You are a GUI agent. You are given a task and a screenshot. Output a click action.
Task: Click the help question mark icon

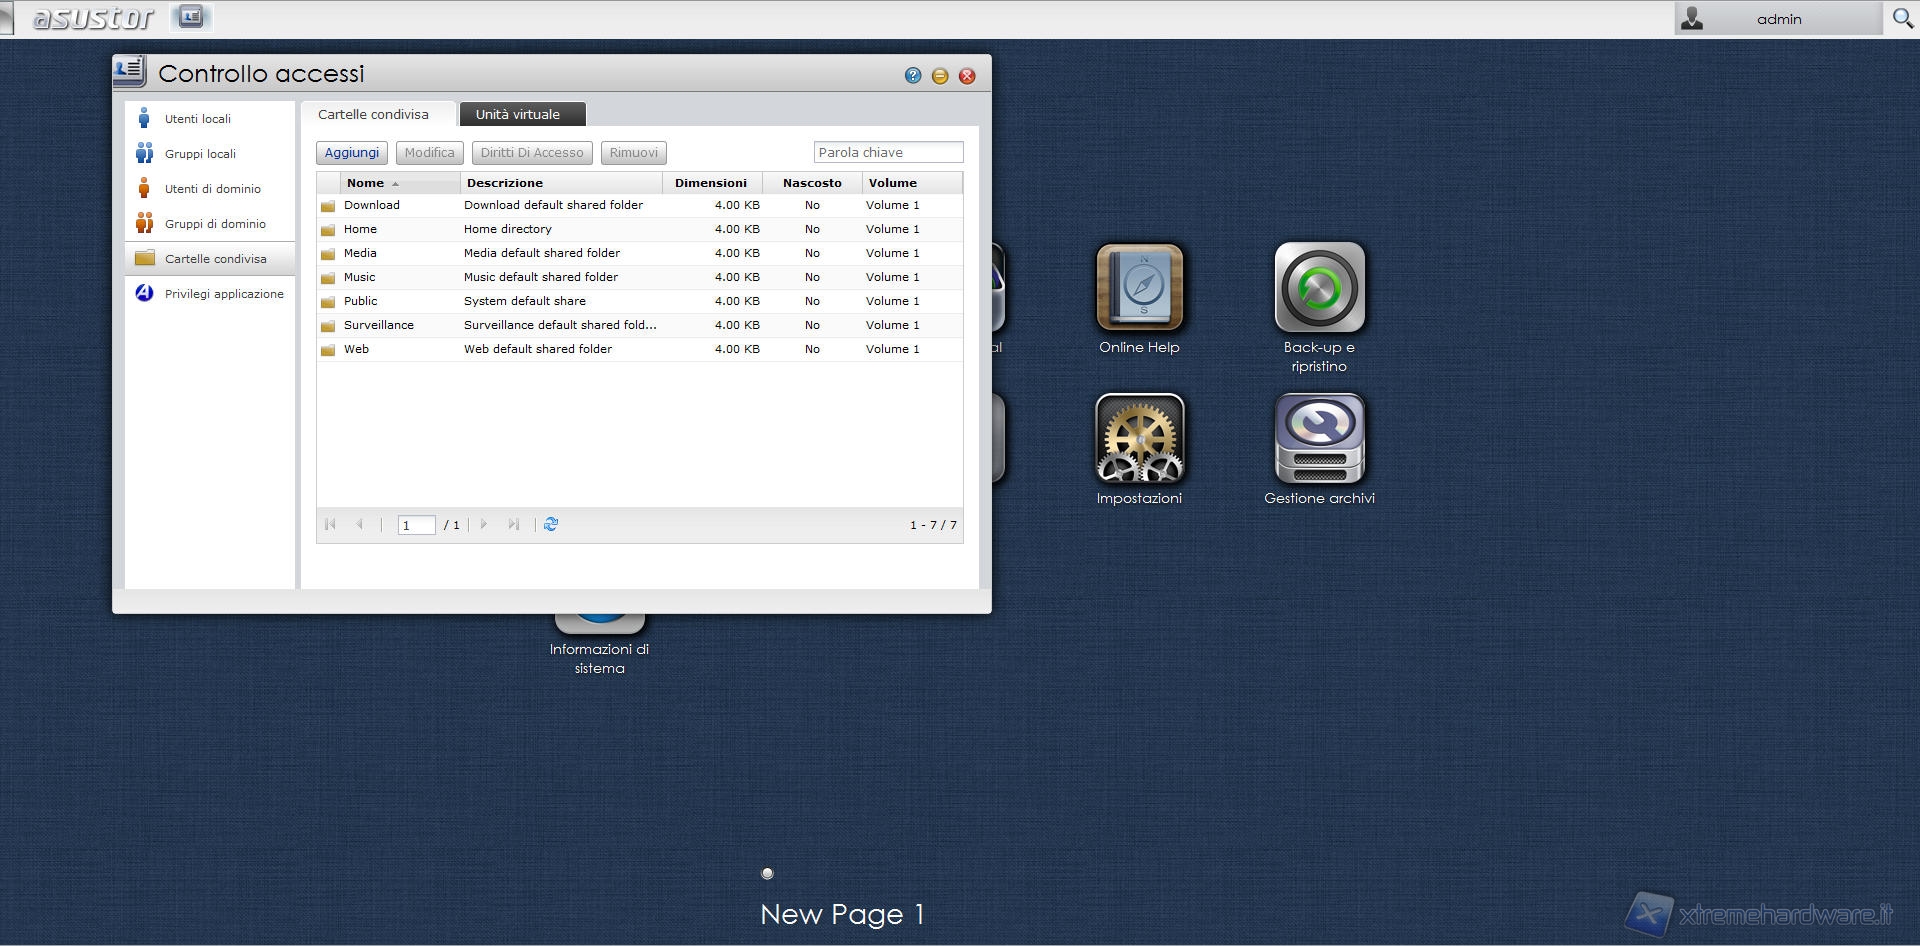912,76
